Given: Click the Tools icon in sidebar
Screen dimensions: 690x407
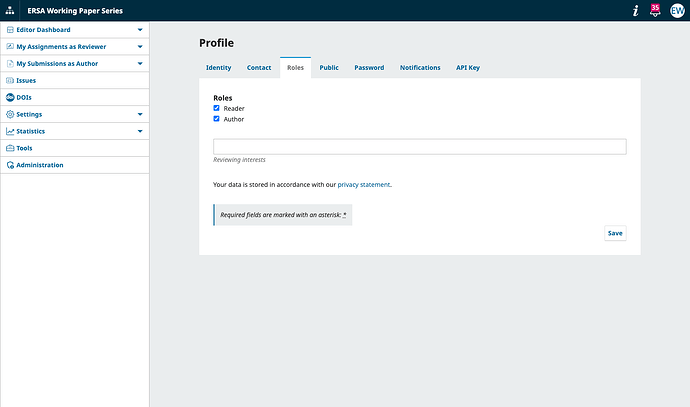Looking at the screenshot, I should (x=10, y=148).
